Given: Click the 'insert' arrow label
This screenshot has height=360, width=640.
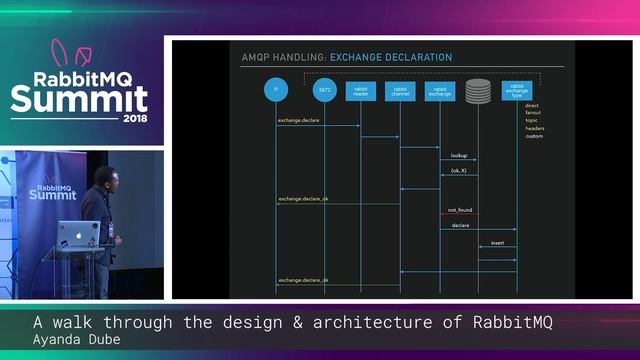Looking at the screenshot, I should 497,243.
